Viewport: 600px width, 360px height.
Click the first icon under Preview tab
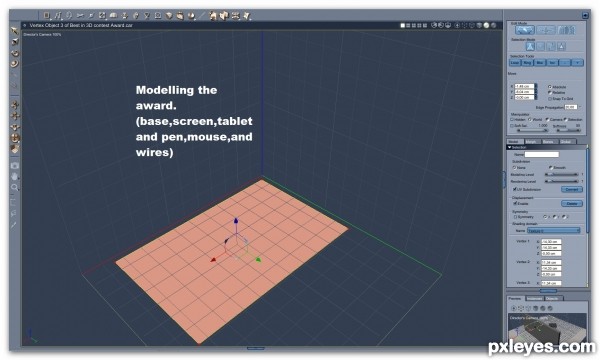[514, 308]
